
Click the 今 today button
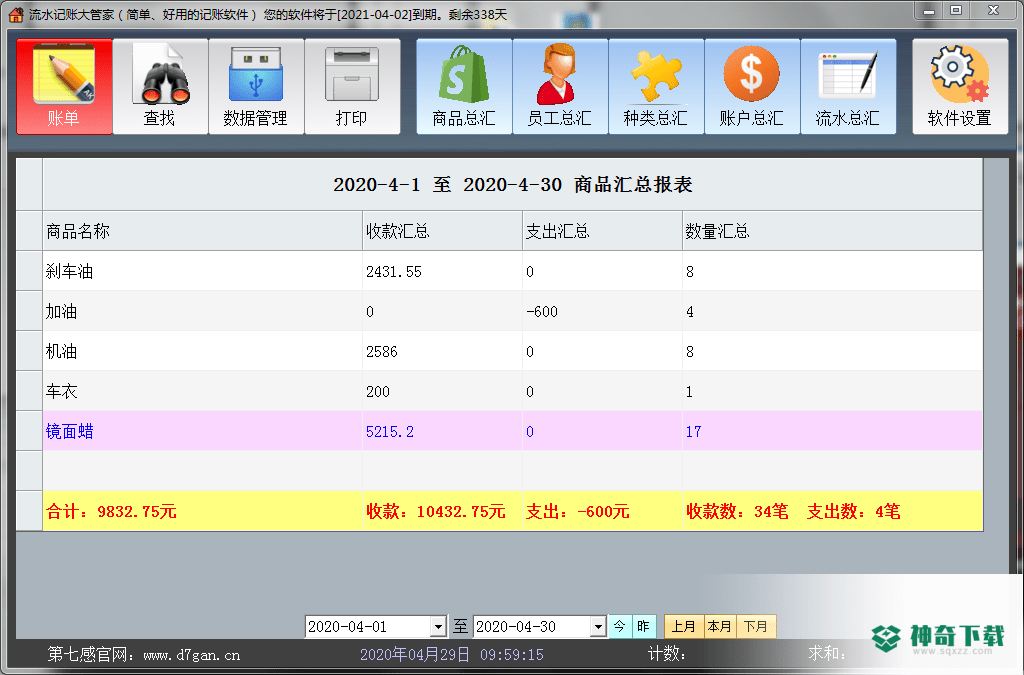[620, 627]
